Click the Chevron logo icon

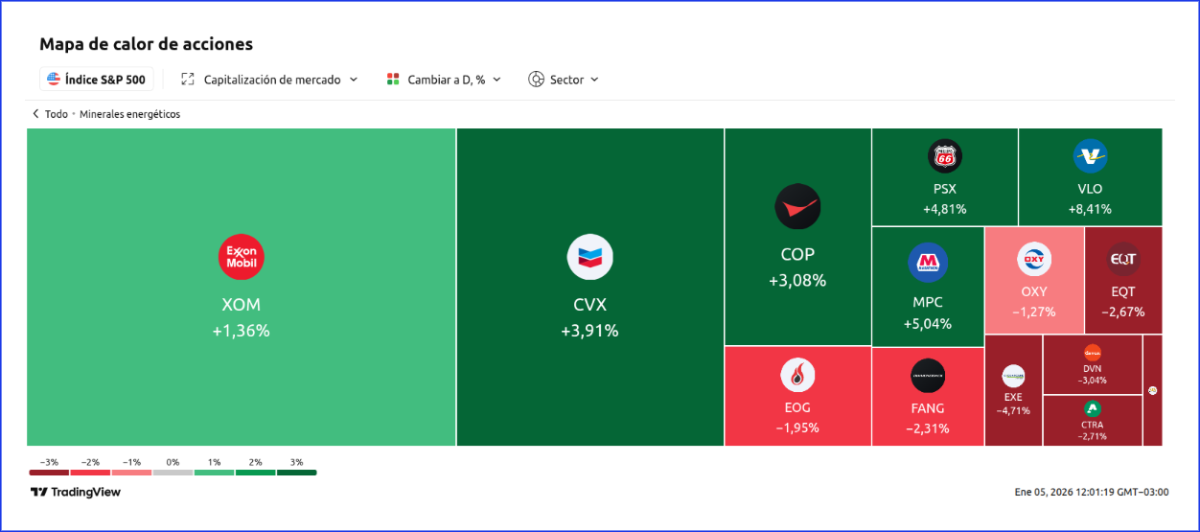590,256
